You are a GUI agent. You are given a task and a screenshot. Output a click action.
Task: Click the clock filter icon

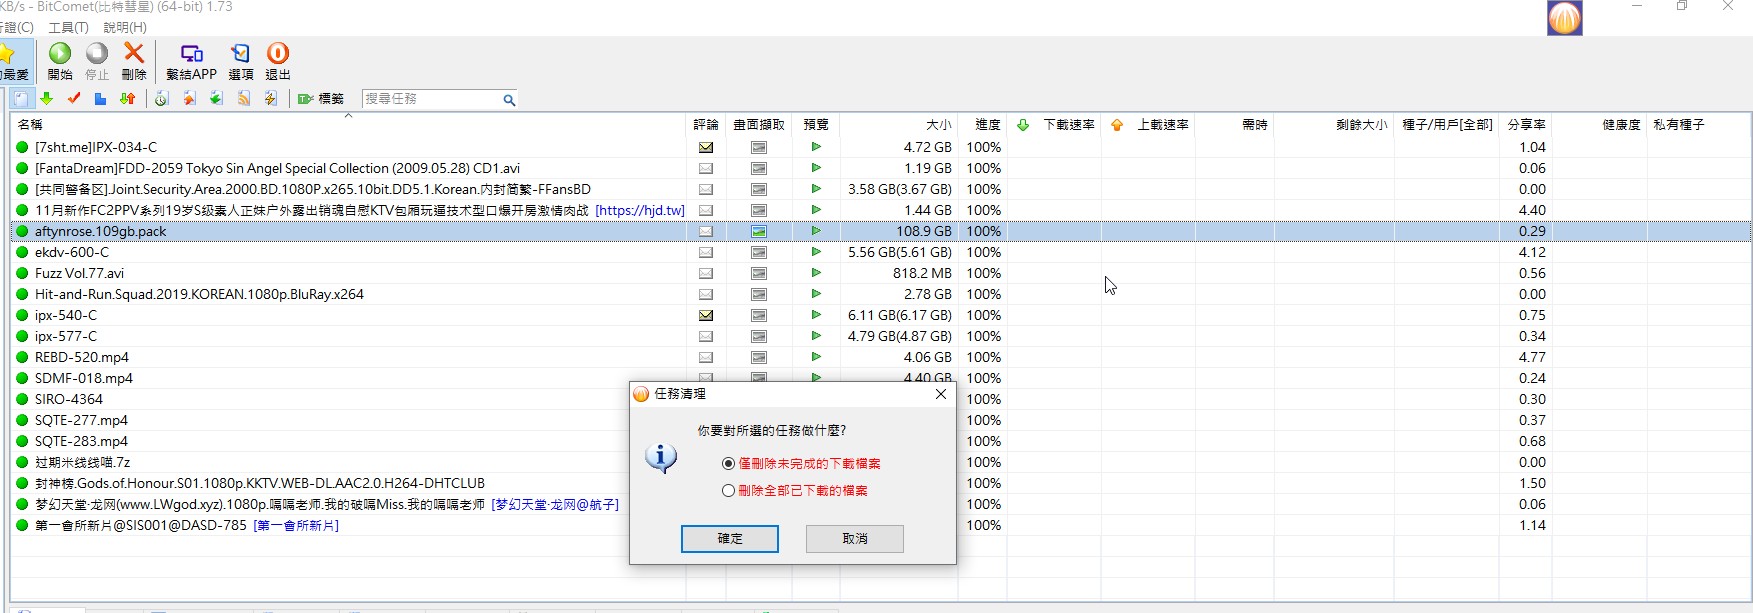coord(162,99)
